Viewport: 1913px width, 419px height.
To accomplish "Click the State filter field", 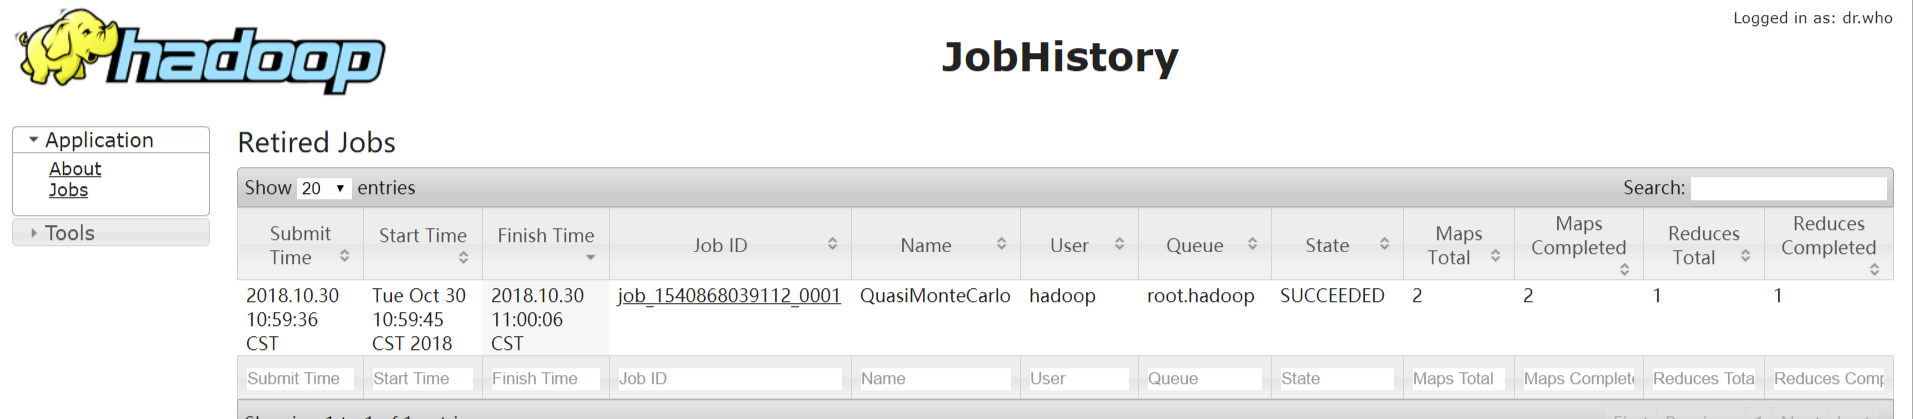I will tap(1337, 379).
